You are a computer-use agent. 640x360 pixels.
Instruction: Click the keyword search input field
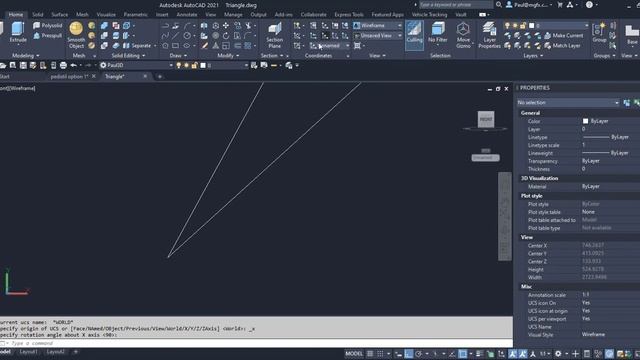pyautogui.click(x=456, y=5)
